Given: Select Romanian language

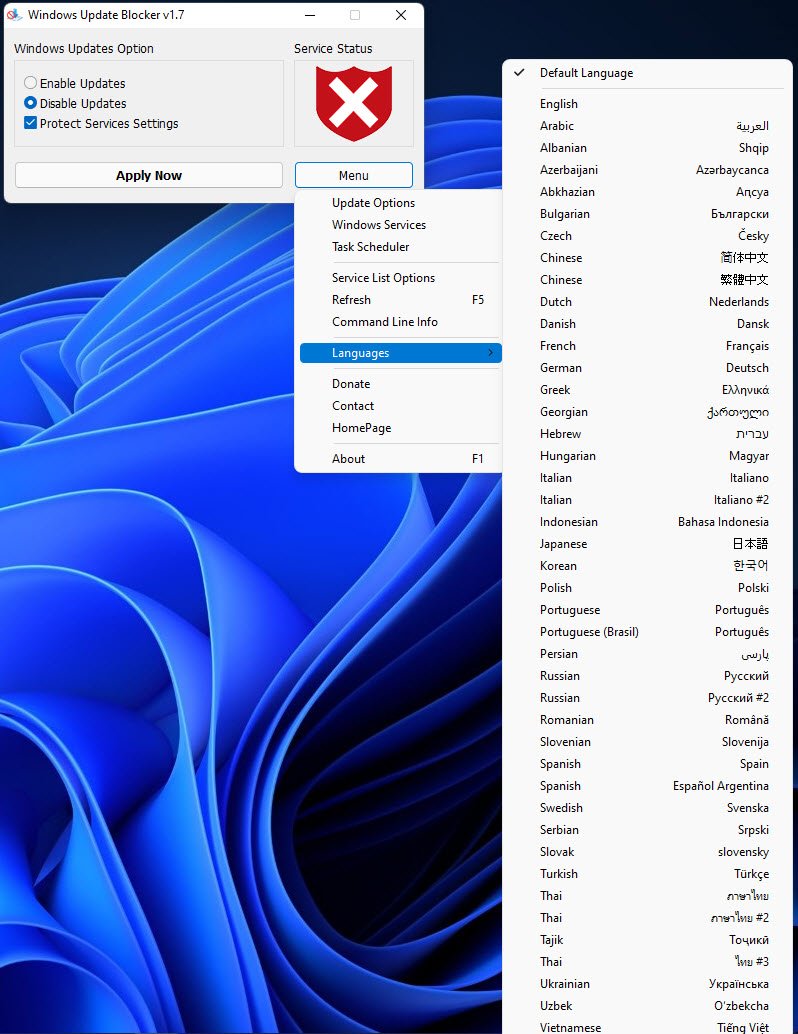Looking at the screenshot, I should click(647, 720).
